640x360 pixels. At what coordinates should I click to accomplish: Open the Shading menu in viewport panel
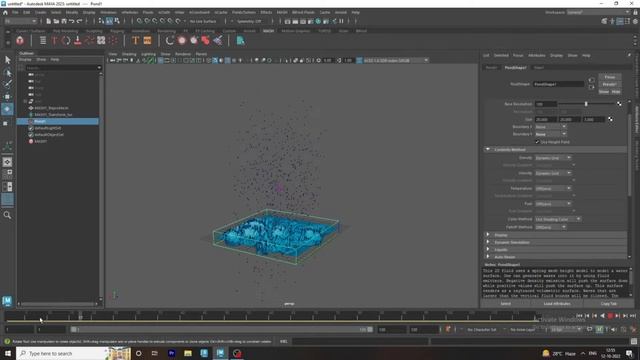click(x=129, y=54)
